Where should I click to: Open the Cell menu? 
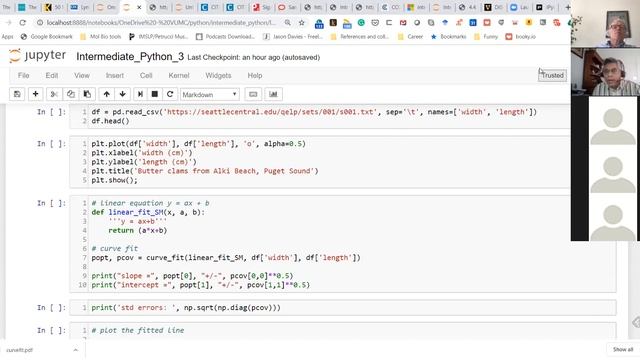point(146,76)
